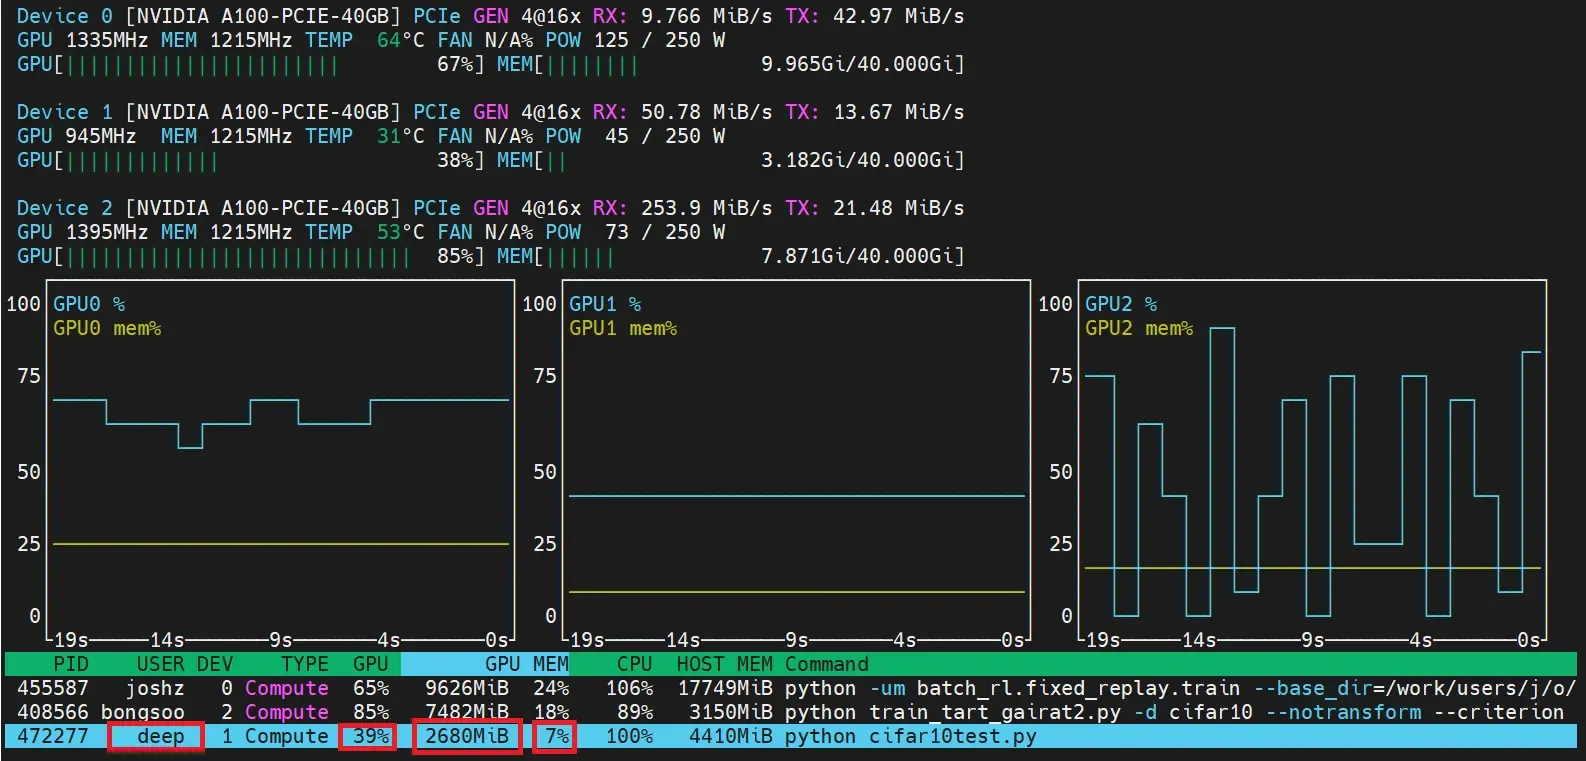The height and width of the screenshot is (761, 1586).
Task: Click the 945MHz GPU clock reading
Action: tap(101, 136)
